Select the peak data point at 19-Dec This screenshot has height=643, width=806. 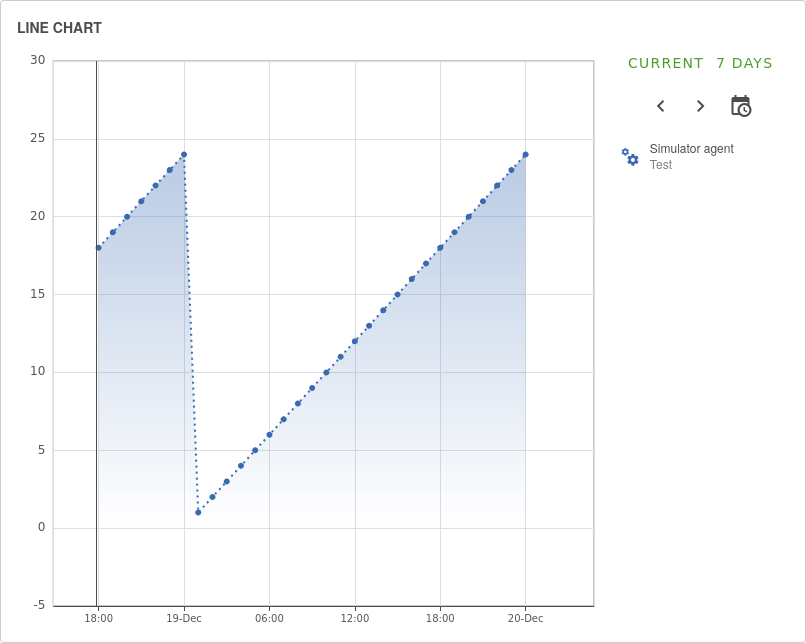[184, 155]
